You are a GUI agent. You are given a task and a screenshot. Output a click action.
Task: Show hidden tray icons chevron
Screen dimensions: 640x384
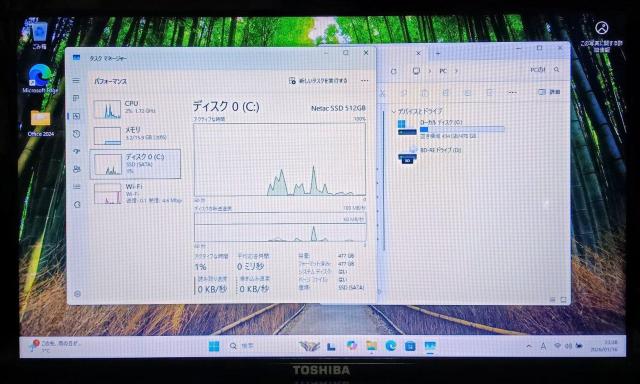pyautogui.click(x=529, y=346)
